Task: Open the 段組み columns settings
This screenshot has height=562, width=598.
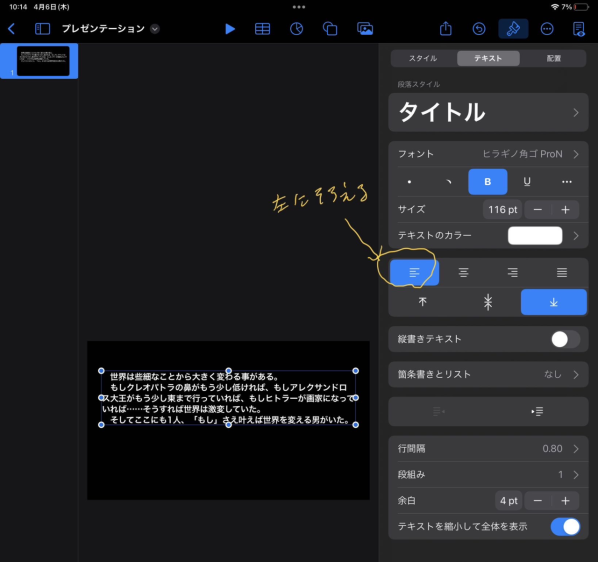Action: coord(488,475)
